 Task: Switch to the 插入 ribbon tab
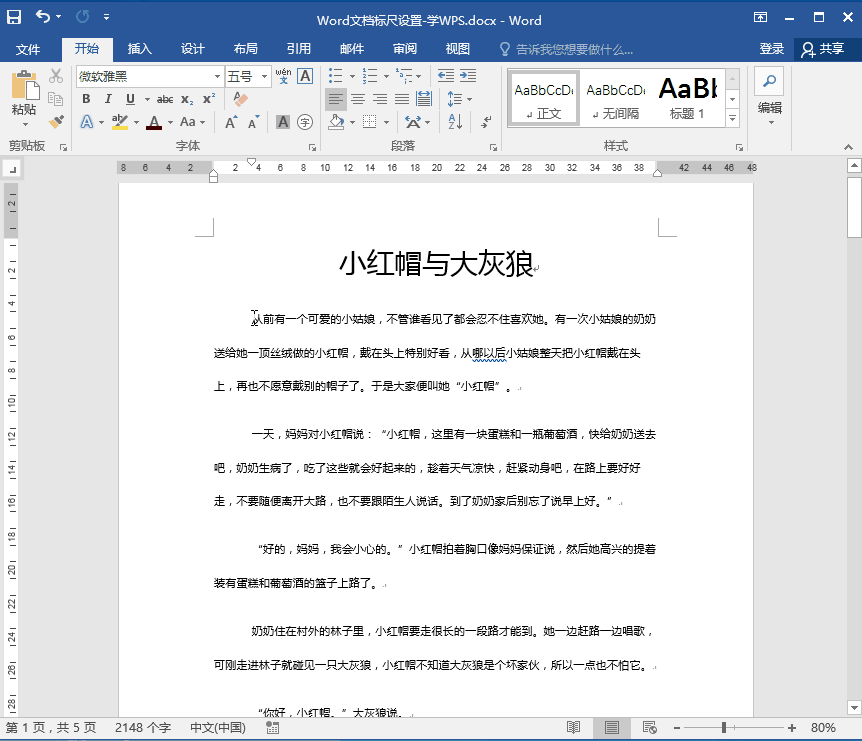[x=137, y=48]
